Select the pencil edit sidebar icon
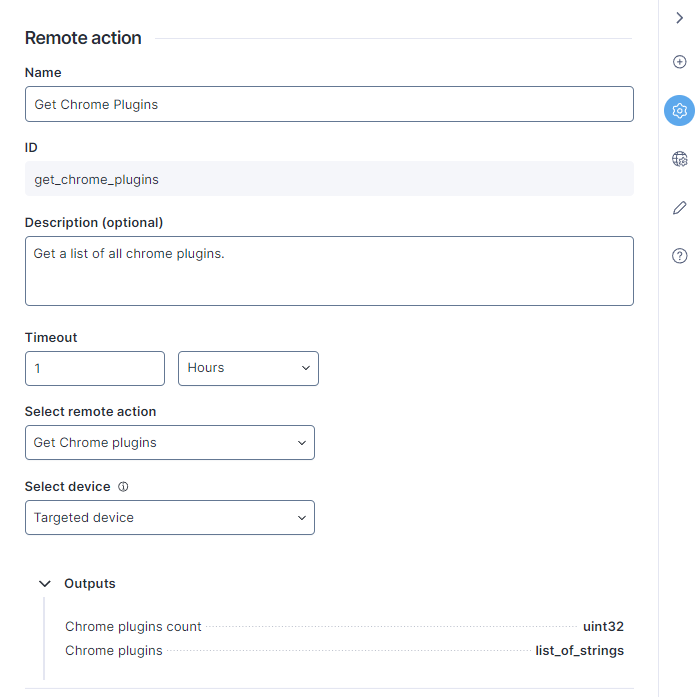 [679, 208]
